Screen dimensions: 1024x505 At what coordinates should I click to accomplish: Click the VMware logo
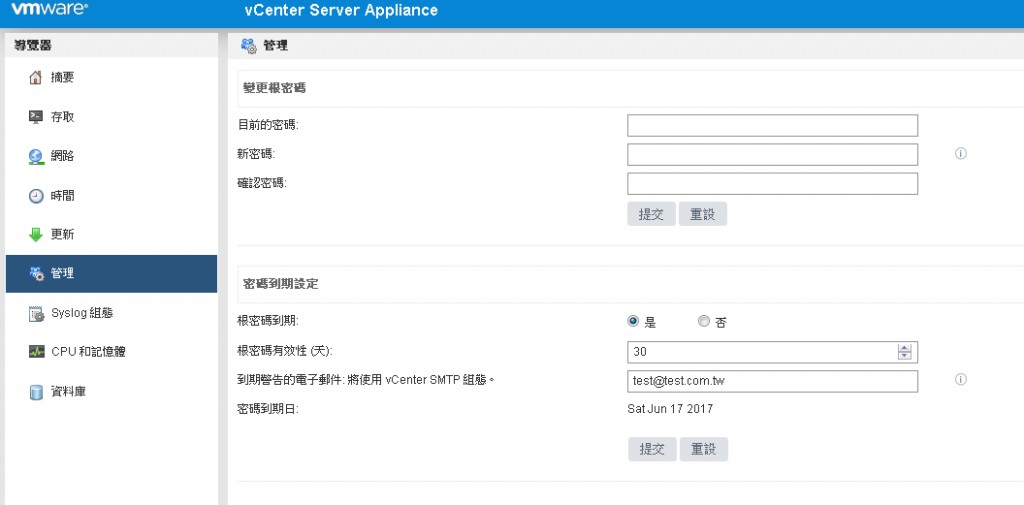(50, 9)
